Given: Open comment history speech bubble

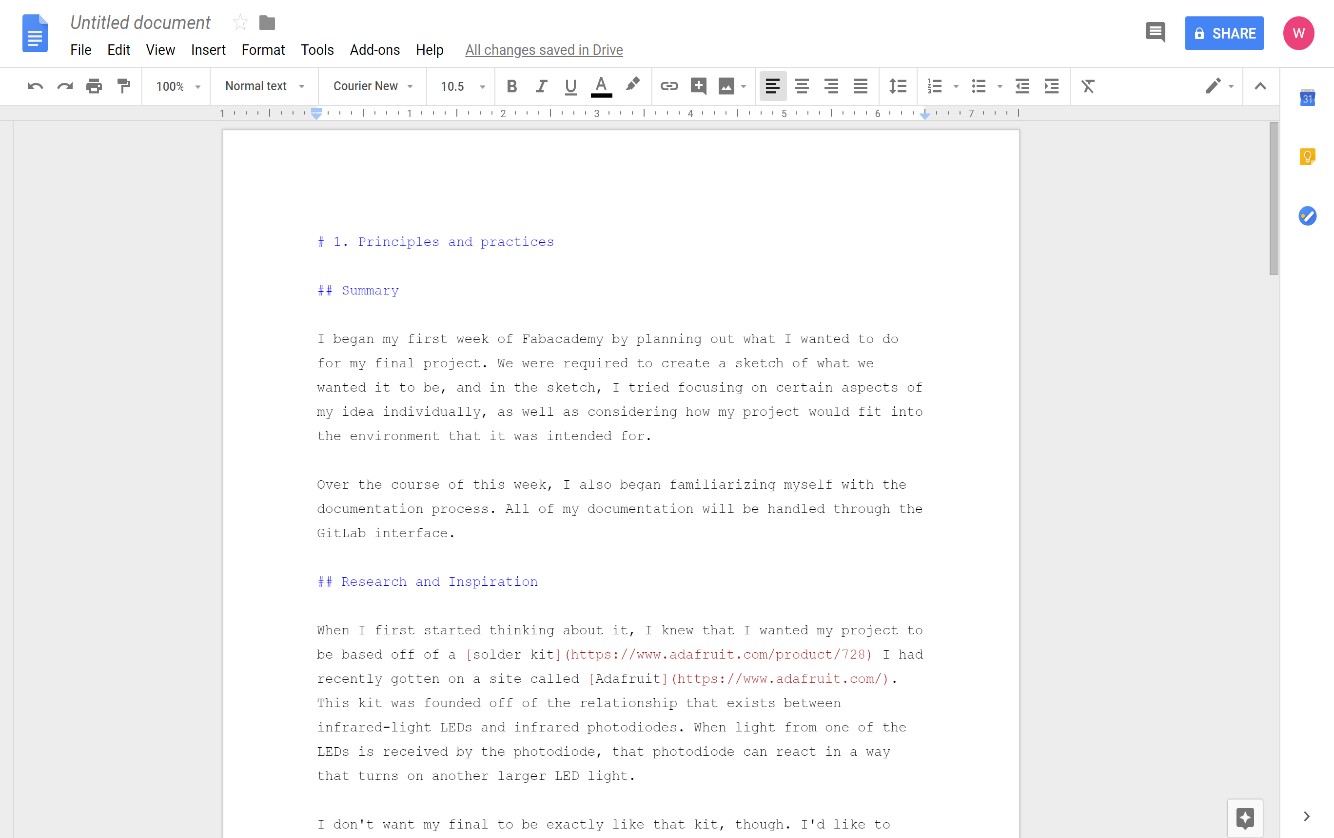Looking at the screenshot, I should [1155, 32].
